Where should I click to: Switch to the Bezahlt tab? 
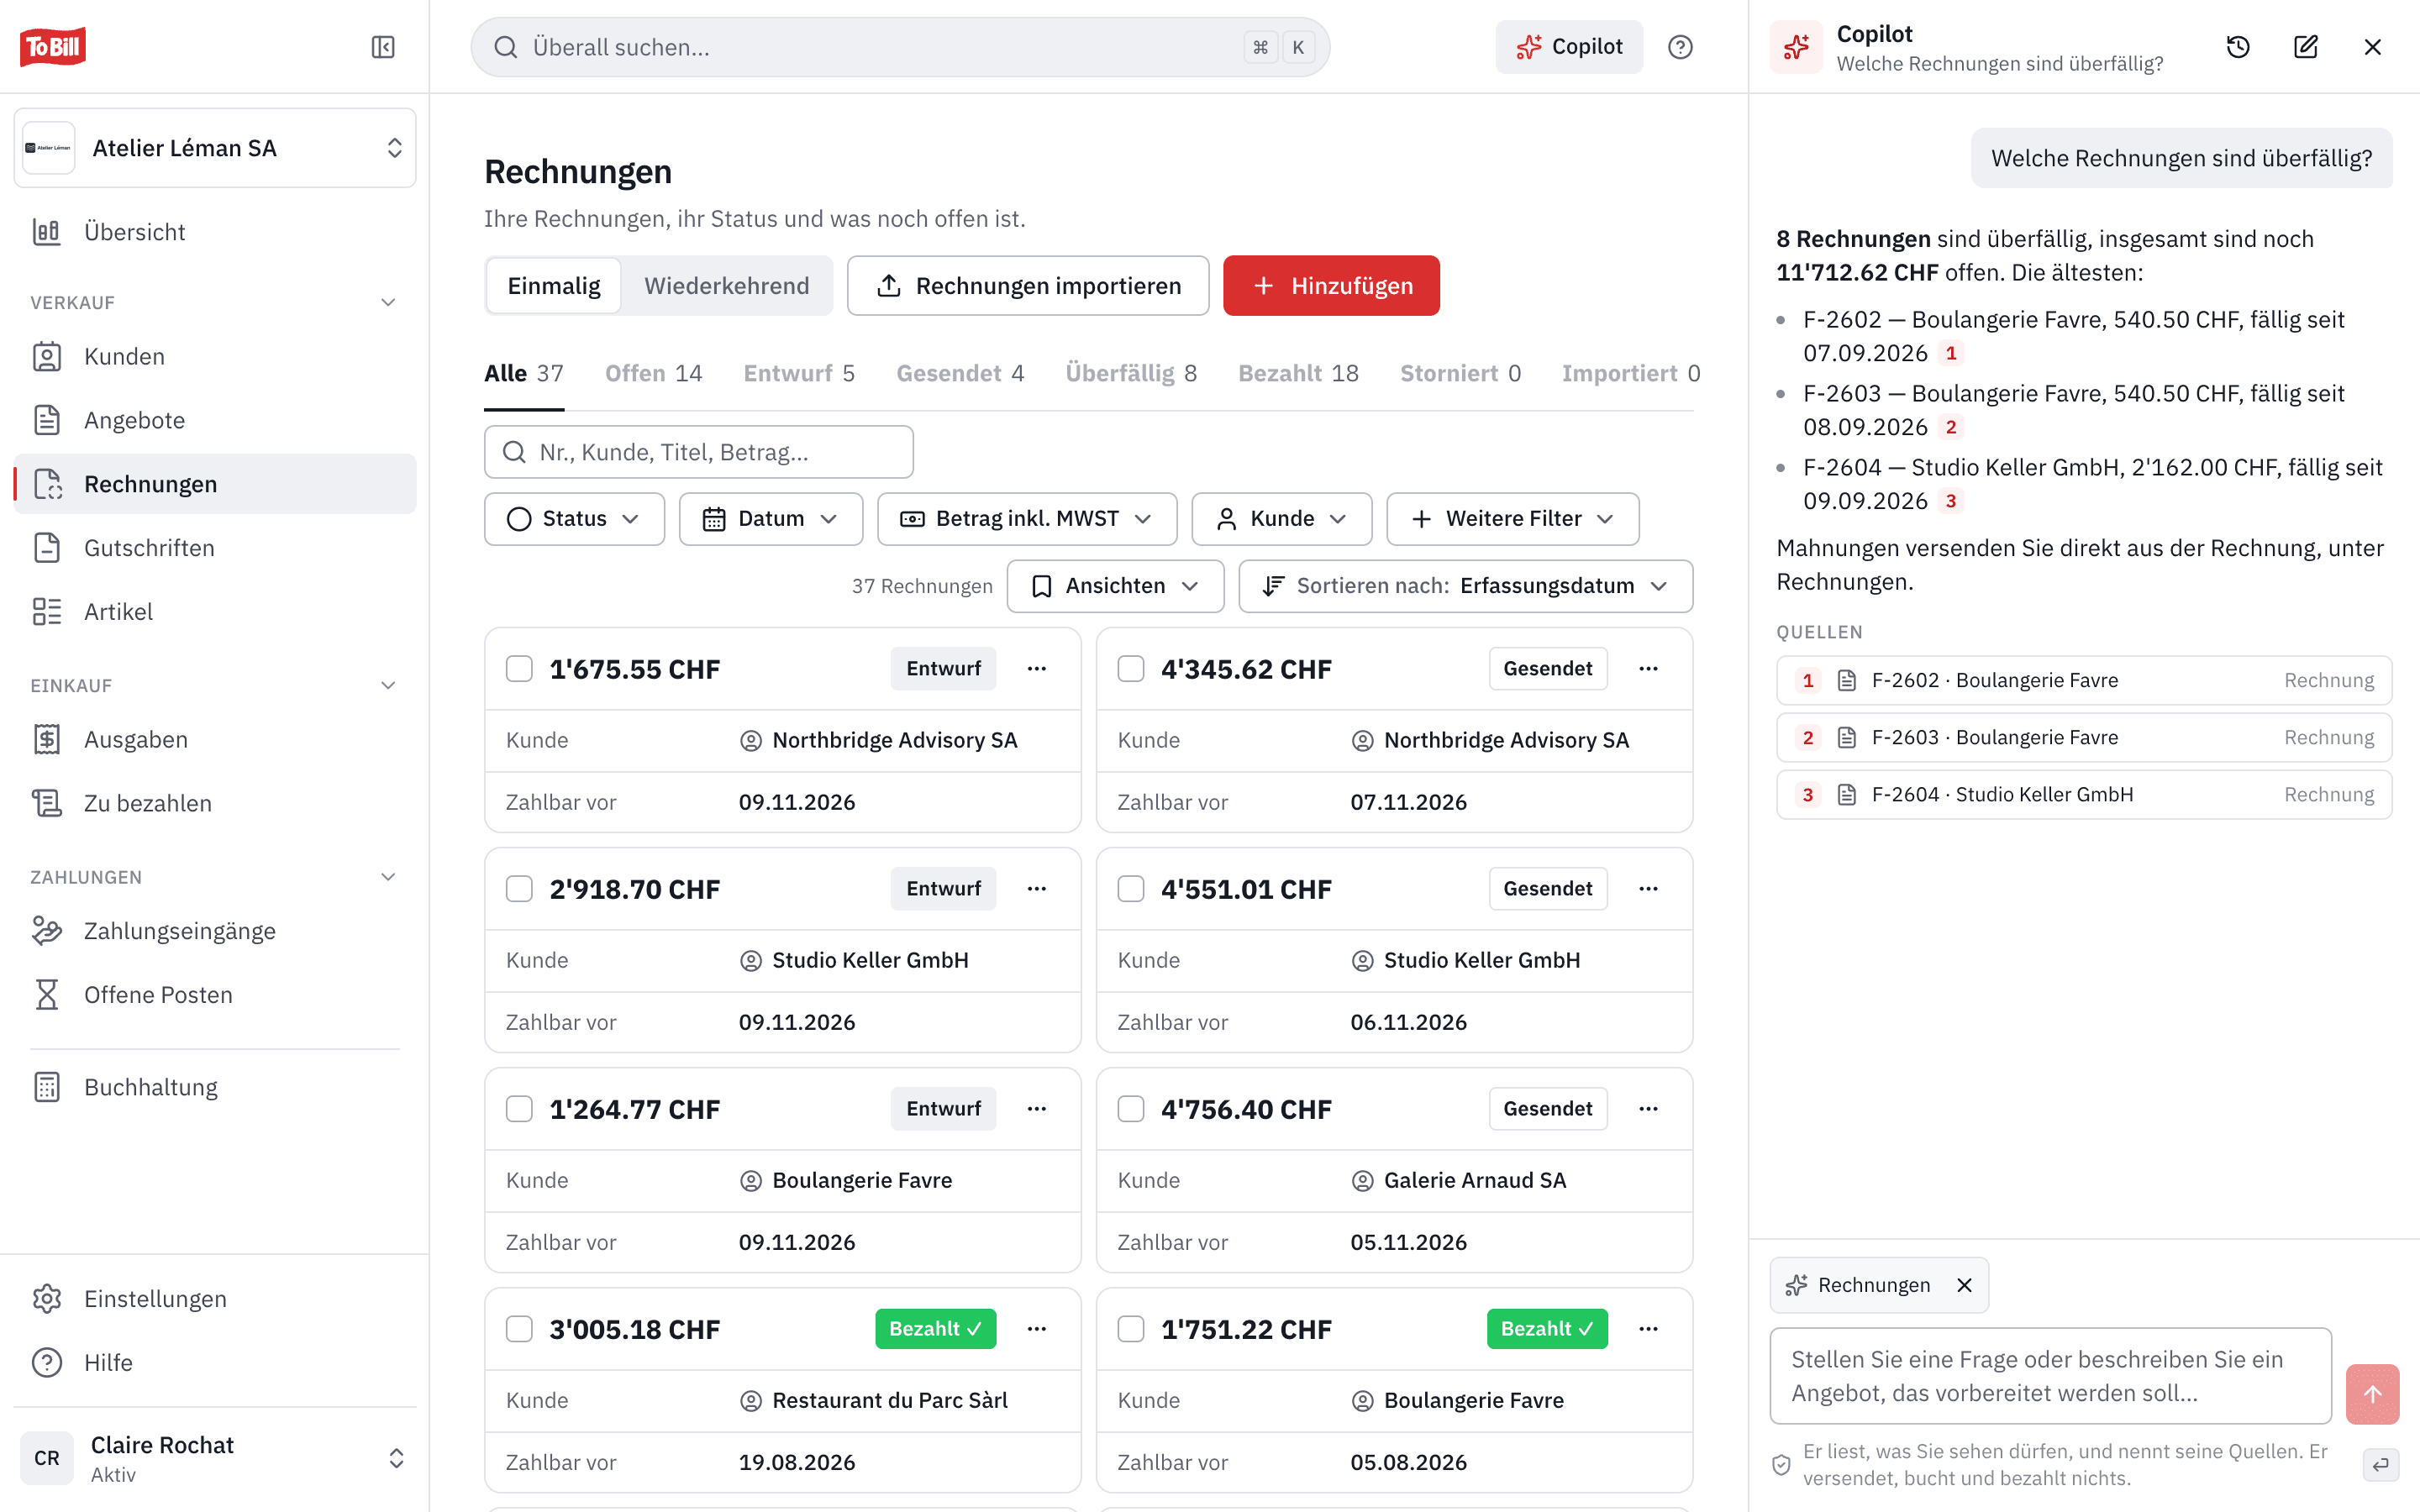(x=1298, y=374)
